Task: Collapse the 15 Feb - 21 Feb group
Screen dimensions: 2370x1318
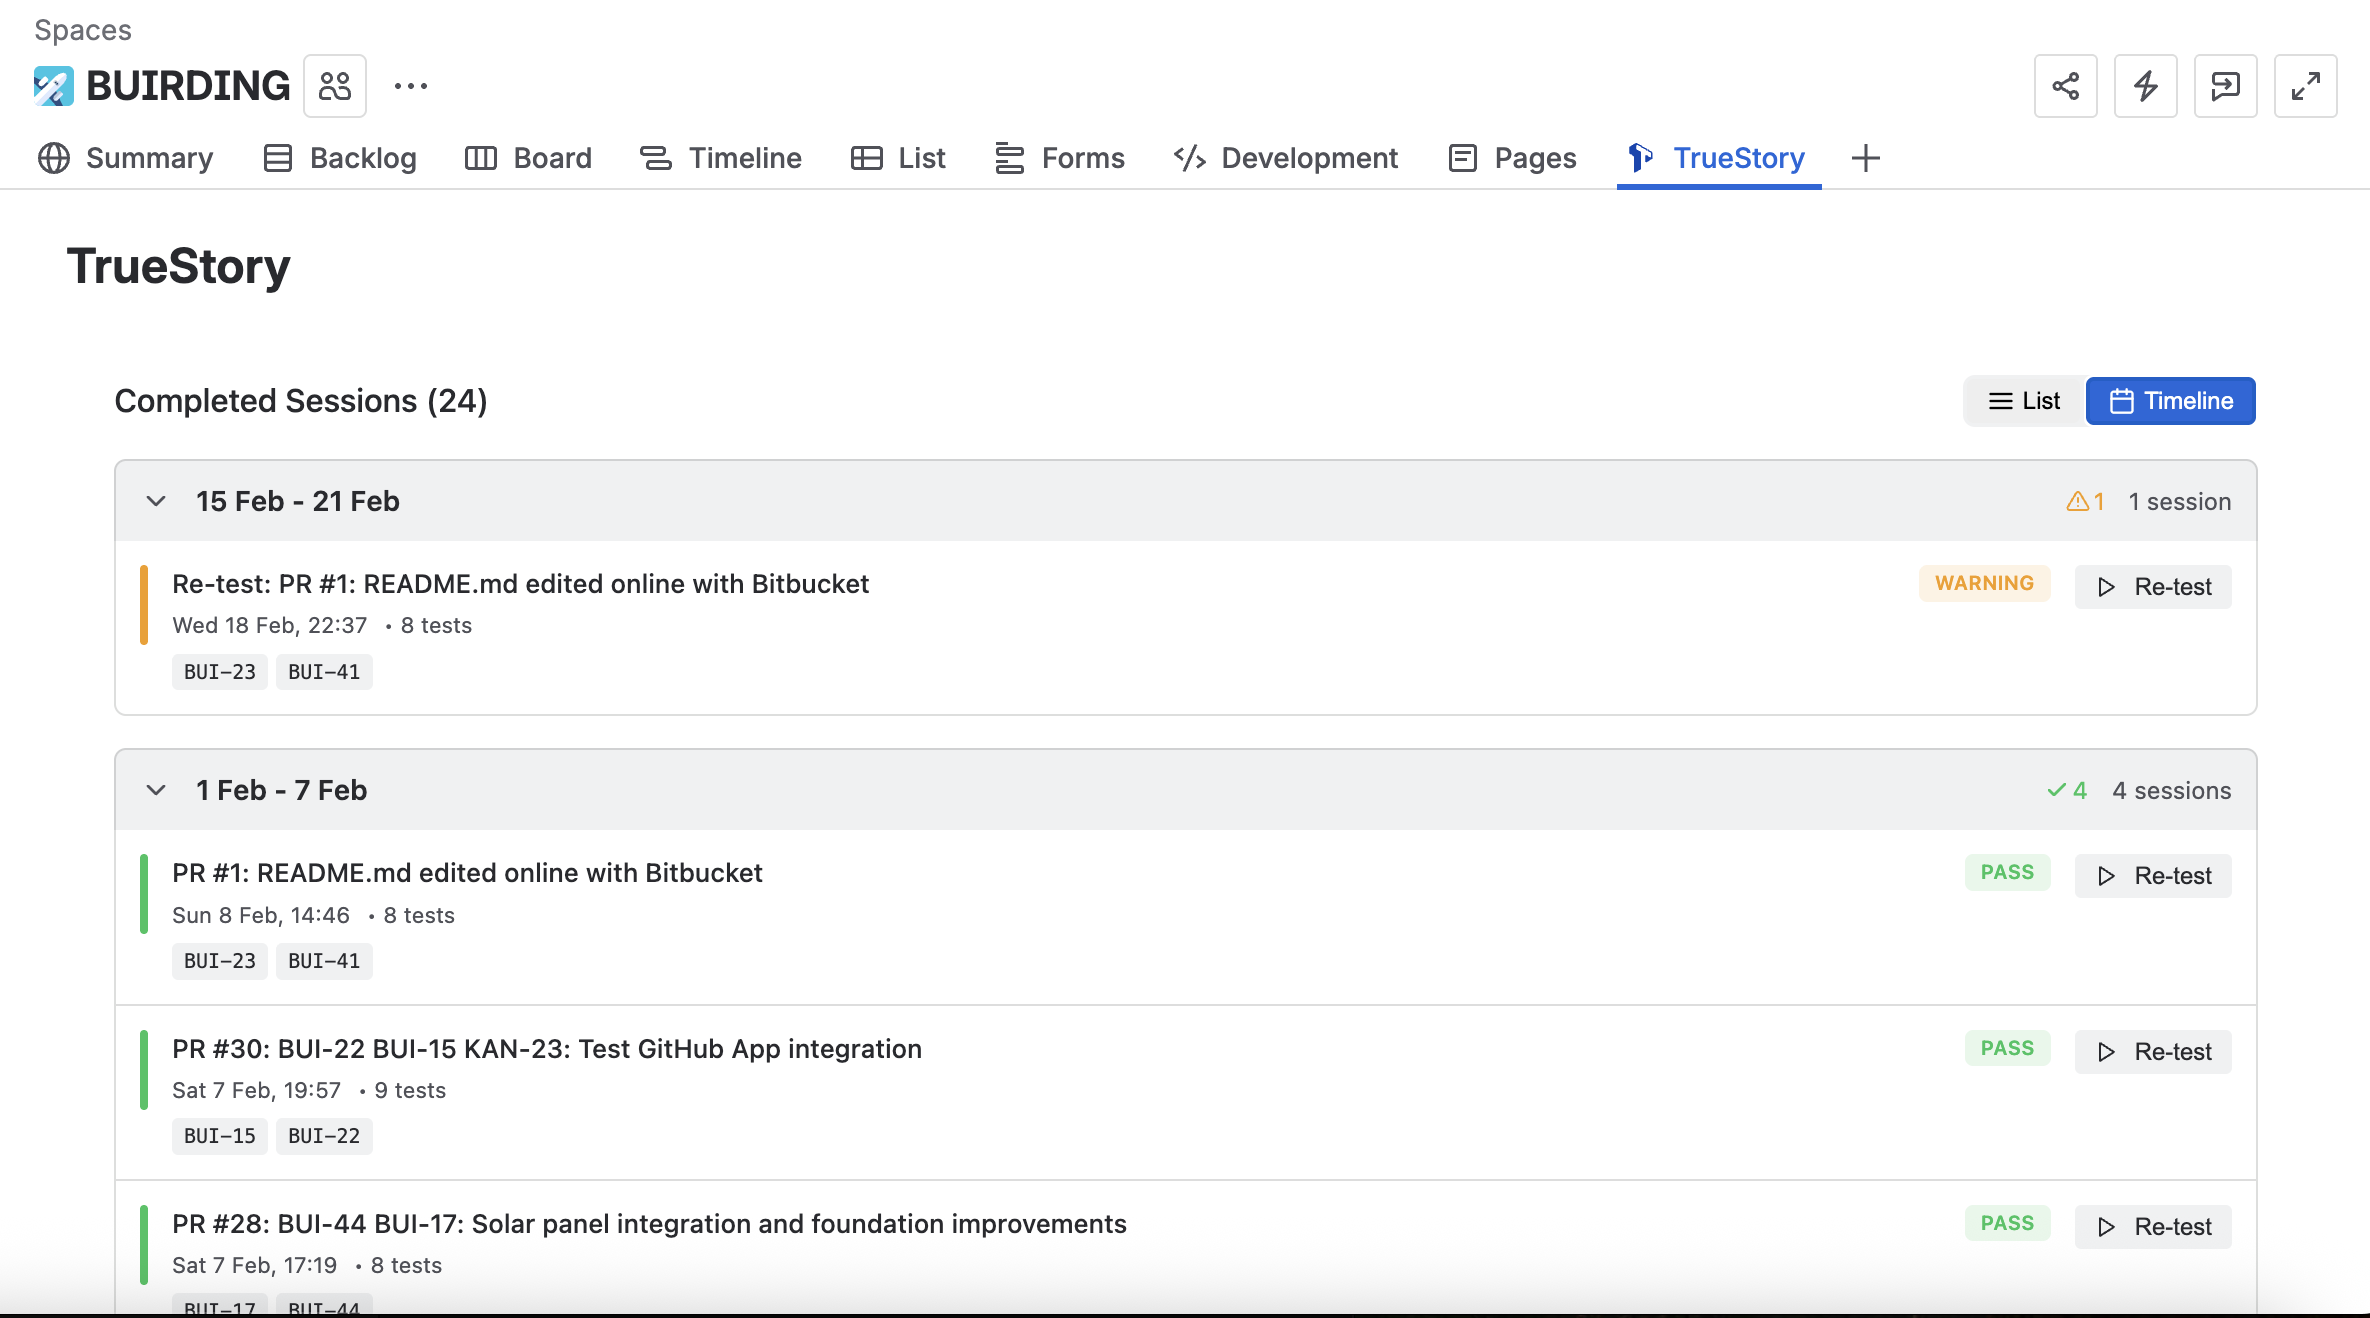Action: tap(156, 501)
